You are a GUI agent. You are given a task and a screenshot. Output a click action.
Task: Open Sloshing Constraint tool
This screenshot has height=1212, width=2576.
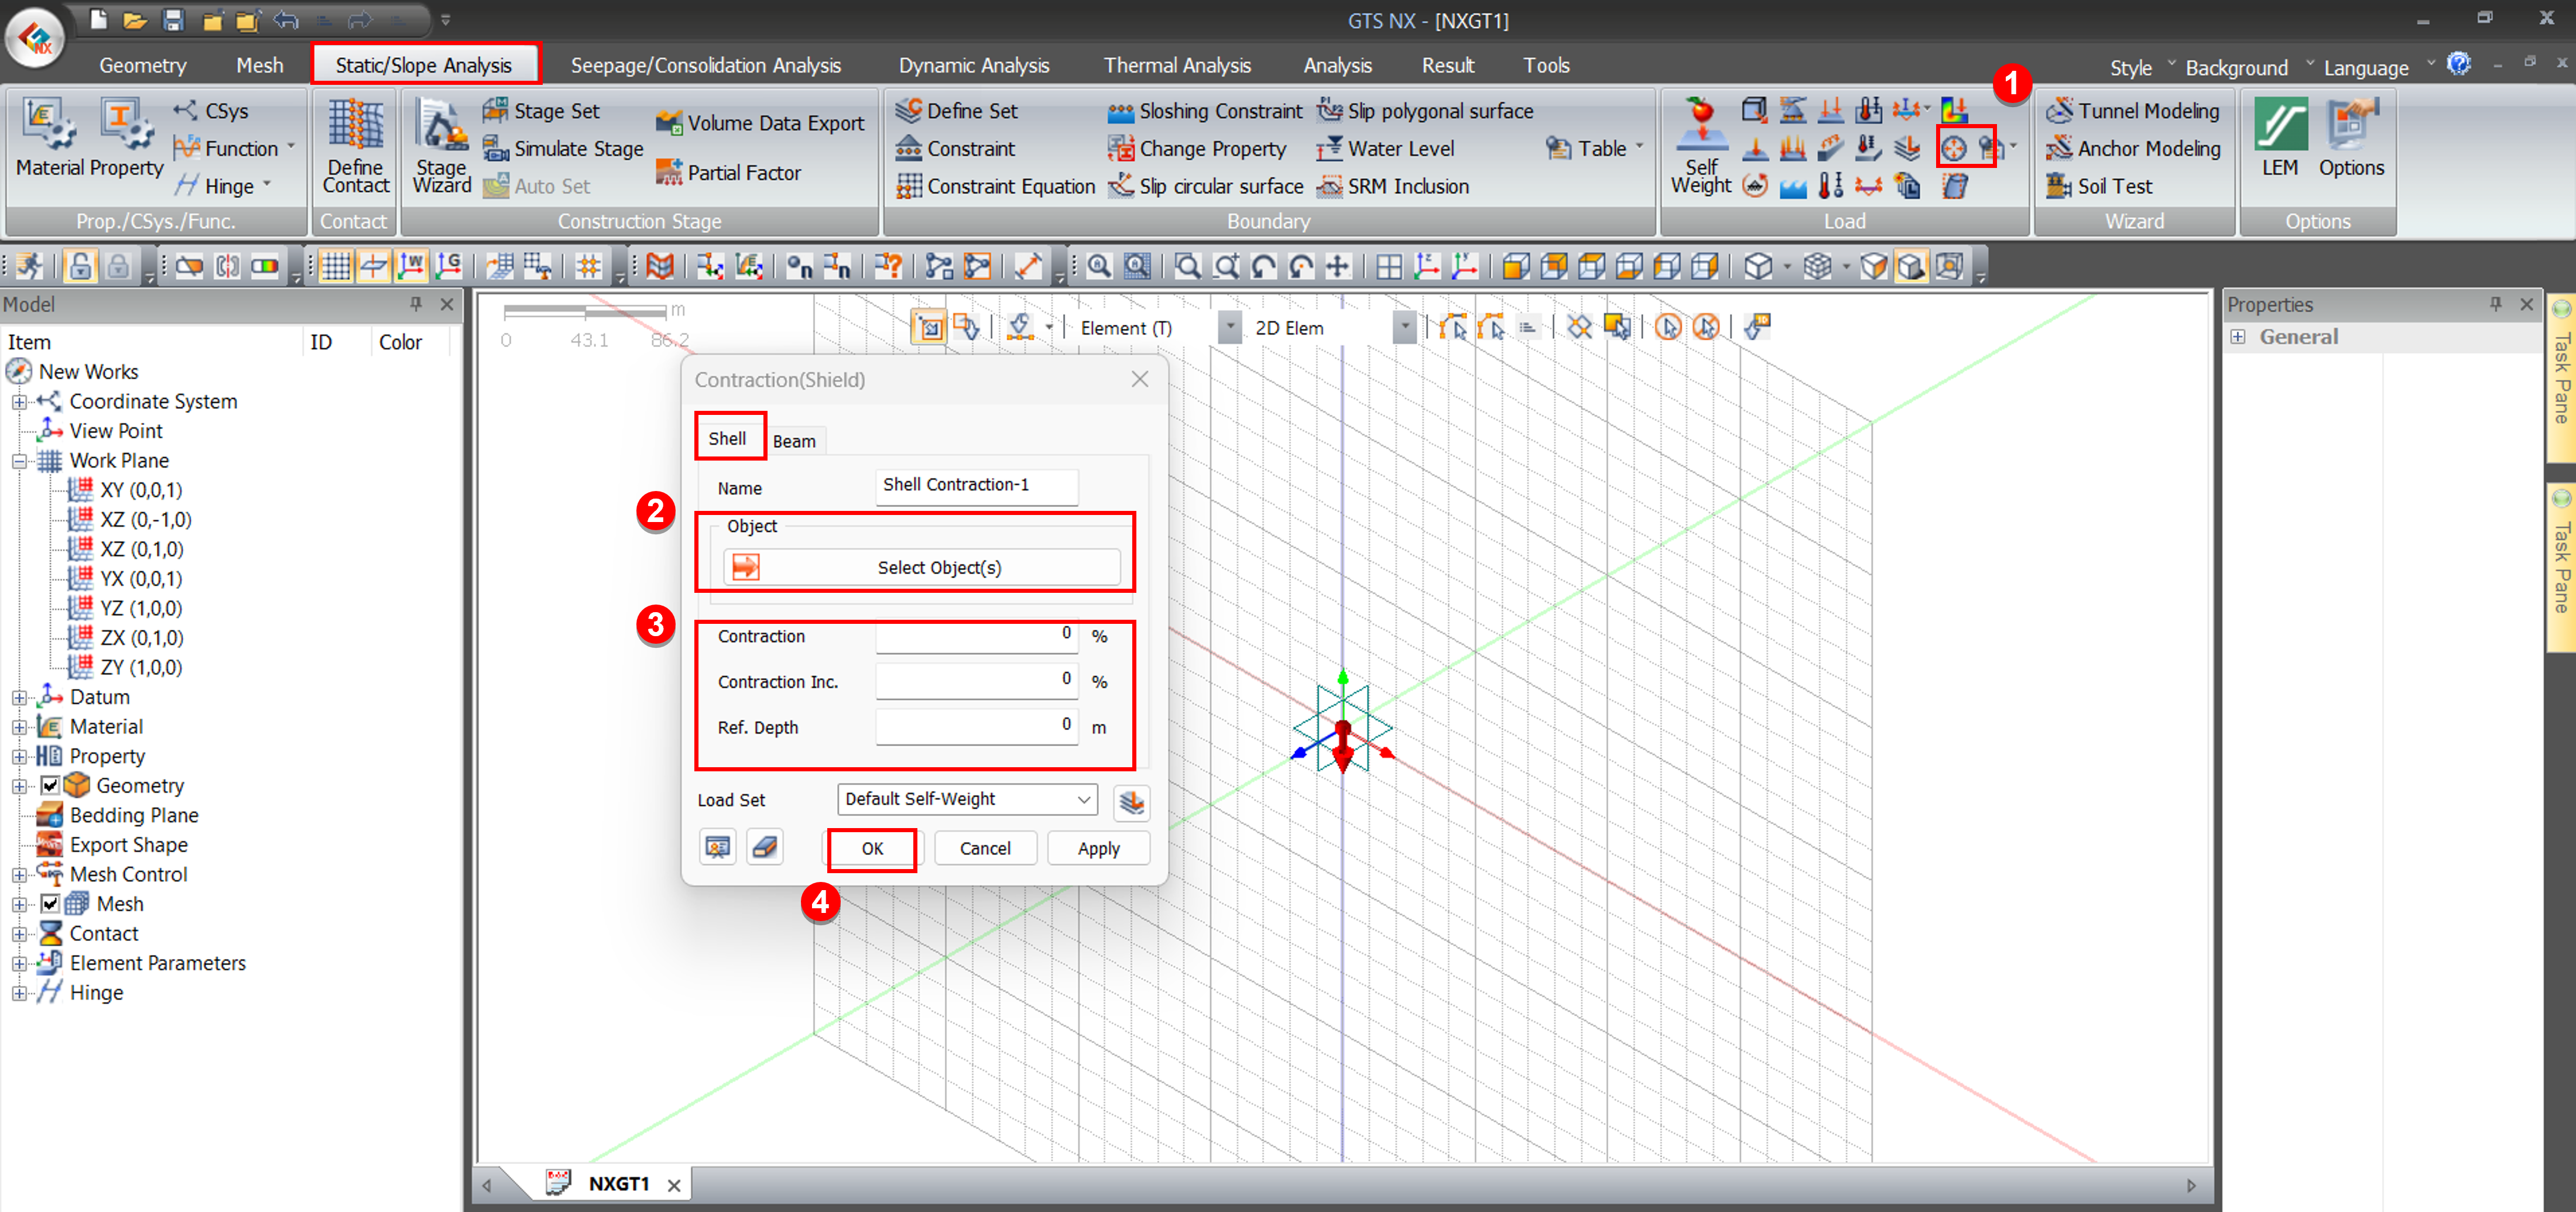(x=1205, y=111)
